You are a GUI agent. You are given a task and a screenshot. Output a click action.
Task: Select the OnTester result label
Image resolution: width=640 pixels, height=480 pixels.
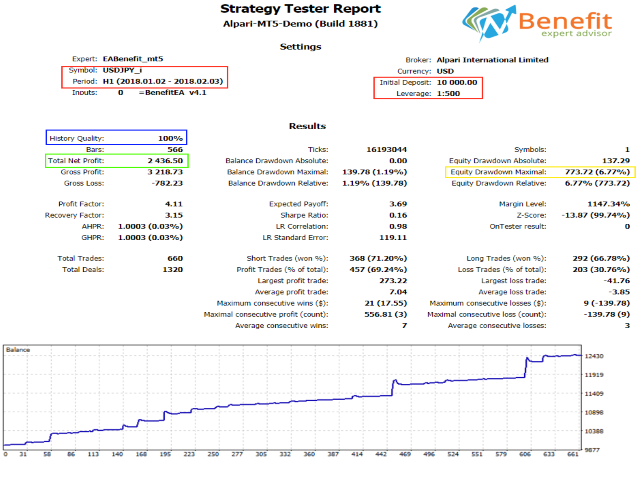pyautogui.click(x=518, y=226)
